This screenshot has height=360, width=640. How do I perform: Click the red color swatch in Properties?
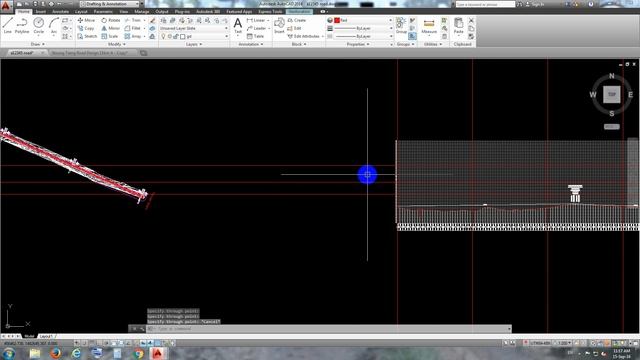(337, 20)
